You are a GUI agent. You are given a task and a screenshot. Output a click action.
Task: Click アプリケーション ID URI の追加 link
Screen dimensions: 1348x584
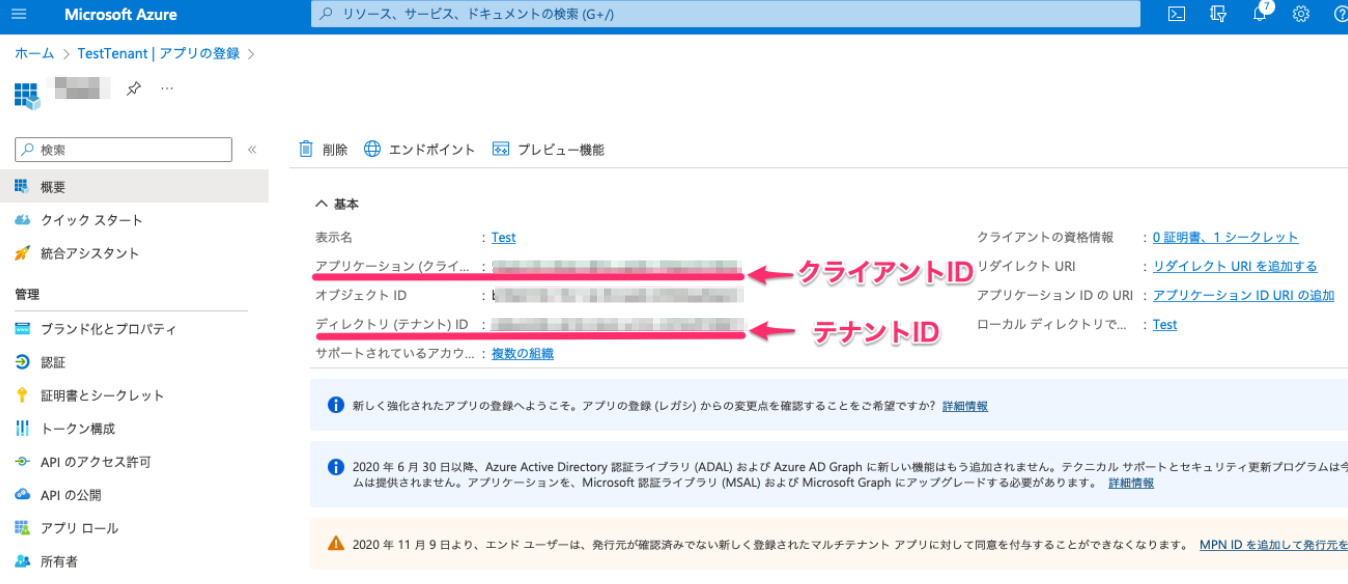[x=1243, y=296]
